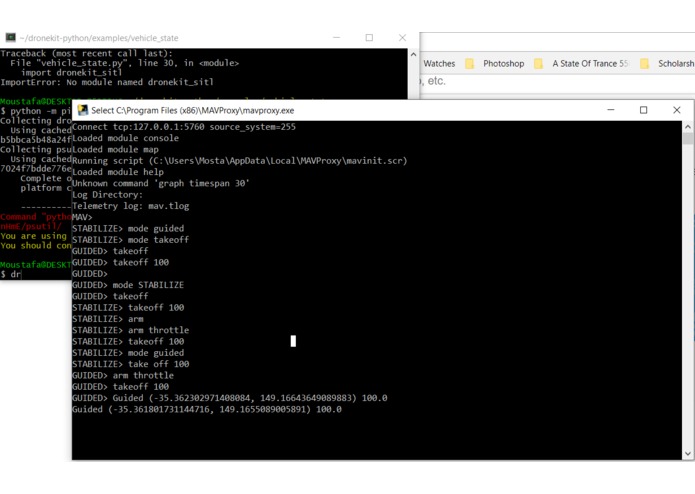Maximize the dronekit-python terminal window

[369, 38]
